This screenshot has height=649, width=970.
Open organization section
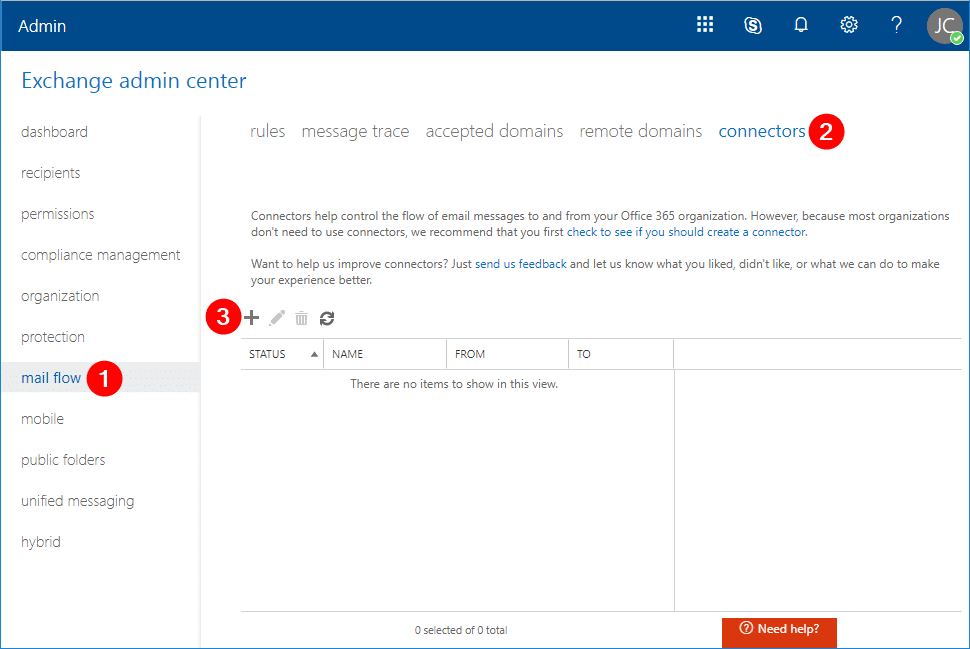[x=60, y=296]
